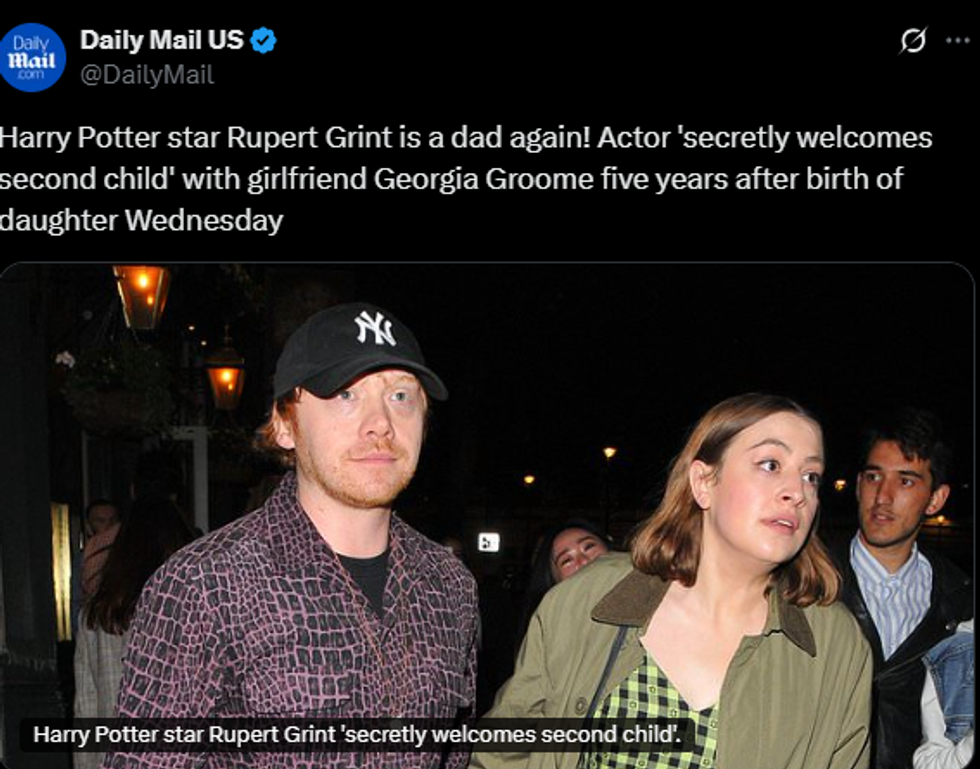Open the article card caption 'secretly welcomes second child'
980x769 pixels.
pos(357,734)
